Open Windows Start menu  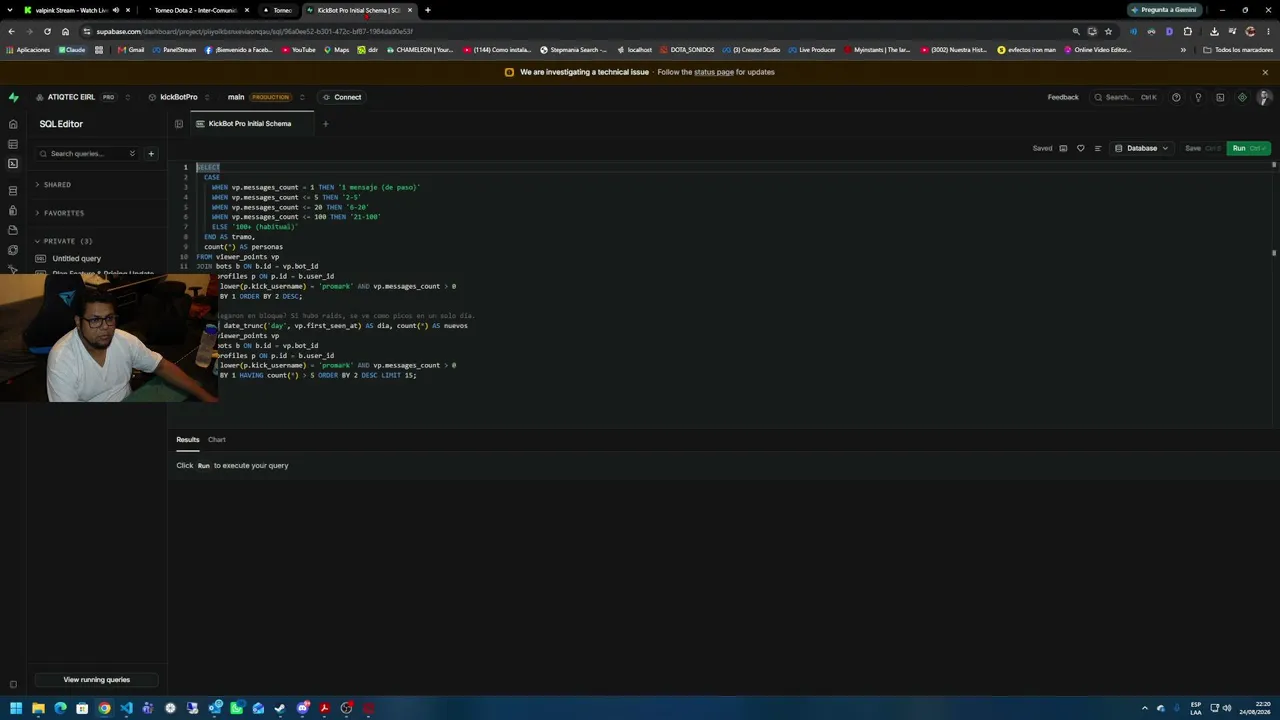(x=16, y=709)
